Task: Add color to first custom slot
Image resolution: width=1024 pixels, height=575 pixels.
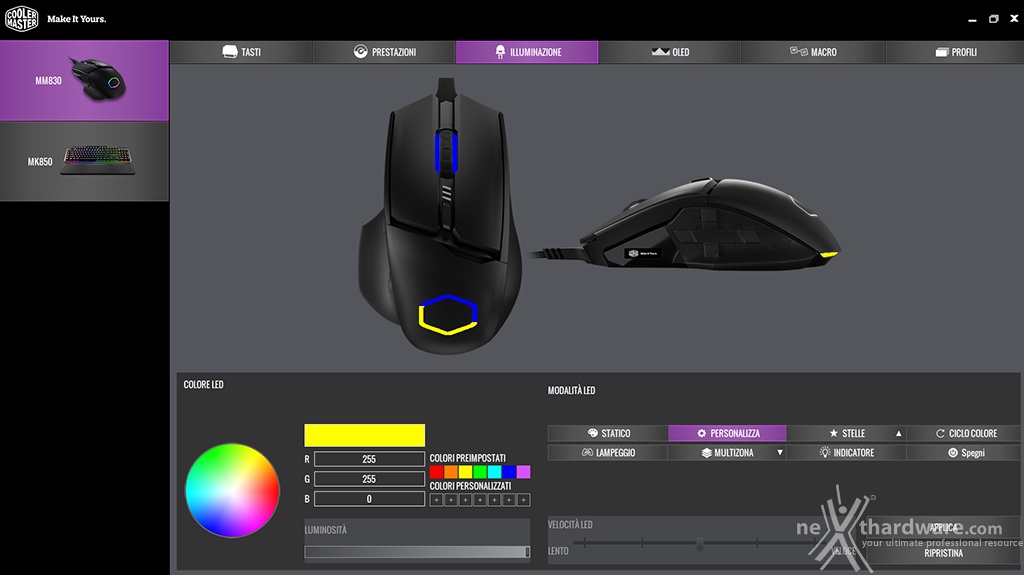Action: click(437, 500)
